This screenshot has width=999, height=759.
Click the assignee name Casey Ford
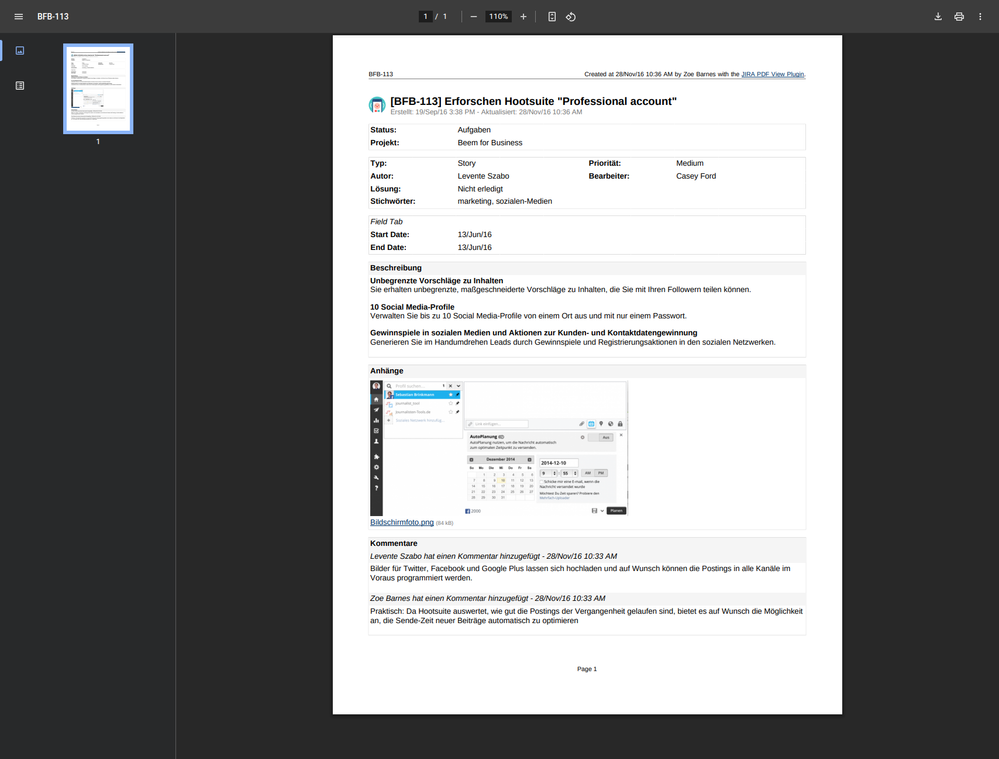(x=696, y=176)
